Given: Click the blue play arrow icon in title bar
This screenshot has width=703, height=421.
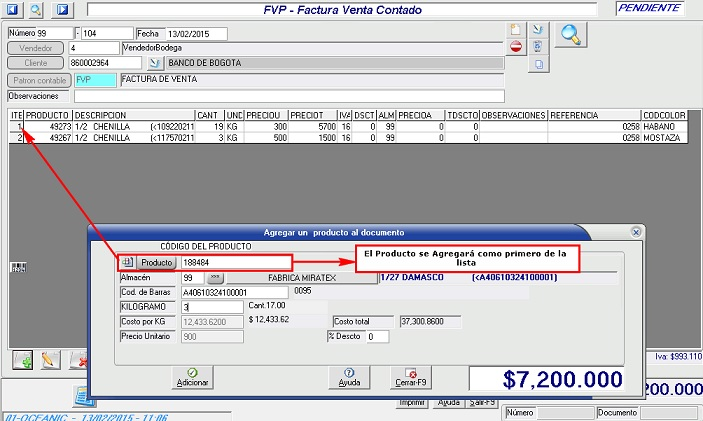Looking at the screenshot, I should tap(62, 10).
